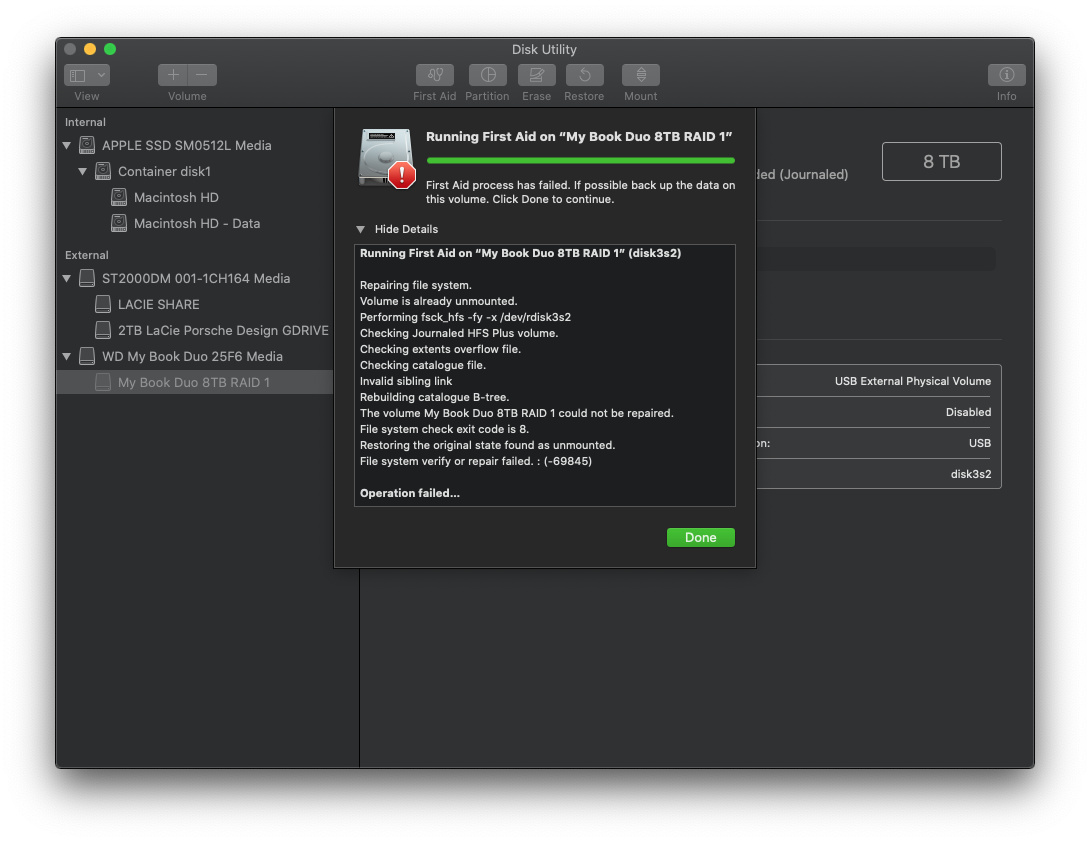
Task: Click the remove Volume minus icon
Action: tap(202, 74)
